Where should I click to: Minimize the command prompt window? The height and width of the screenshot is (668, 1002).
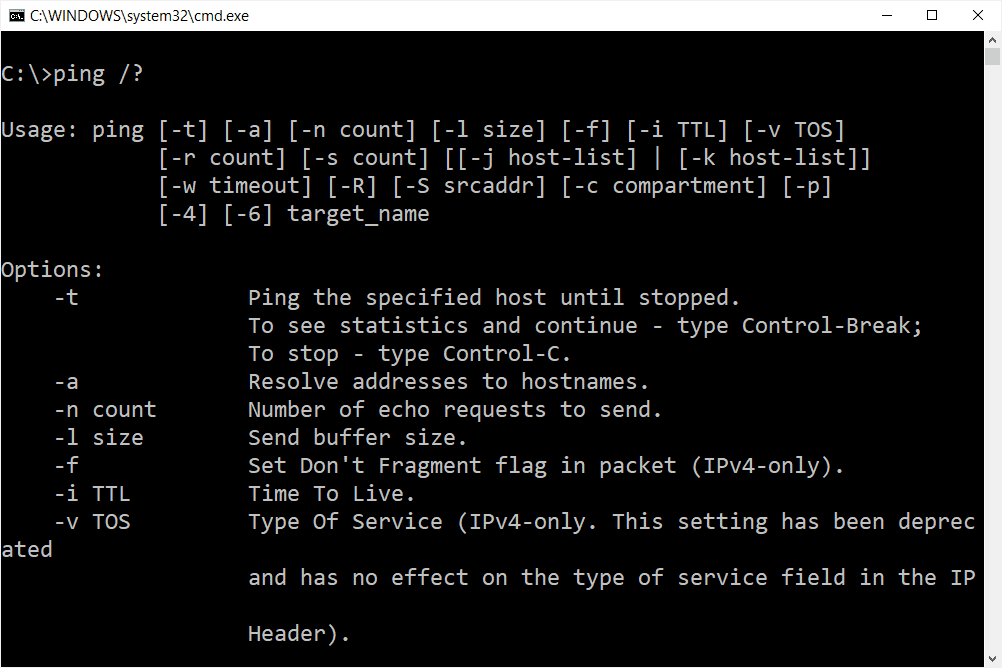pyautogui.click(x=886, y=15)
